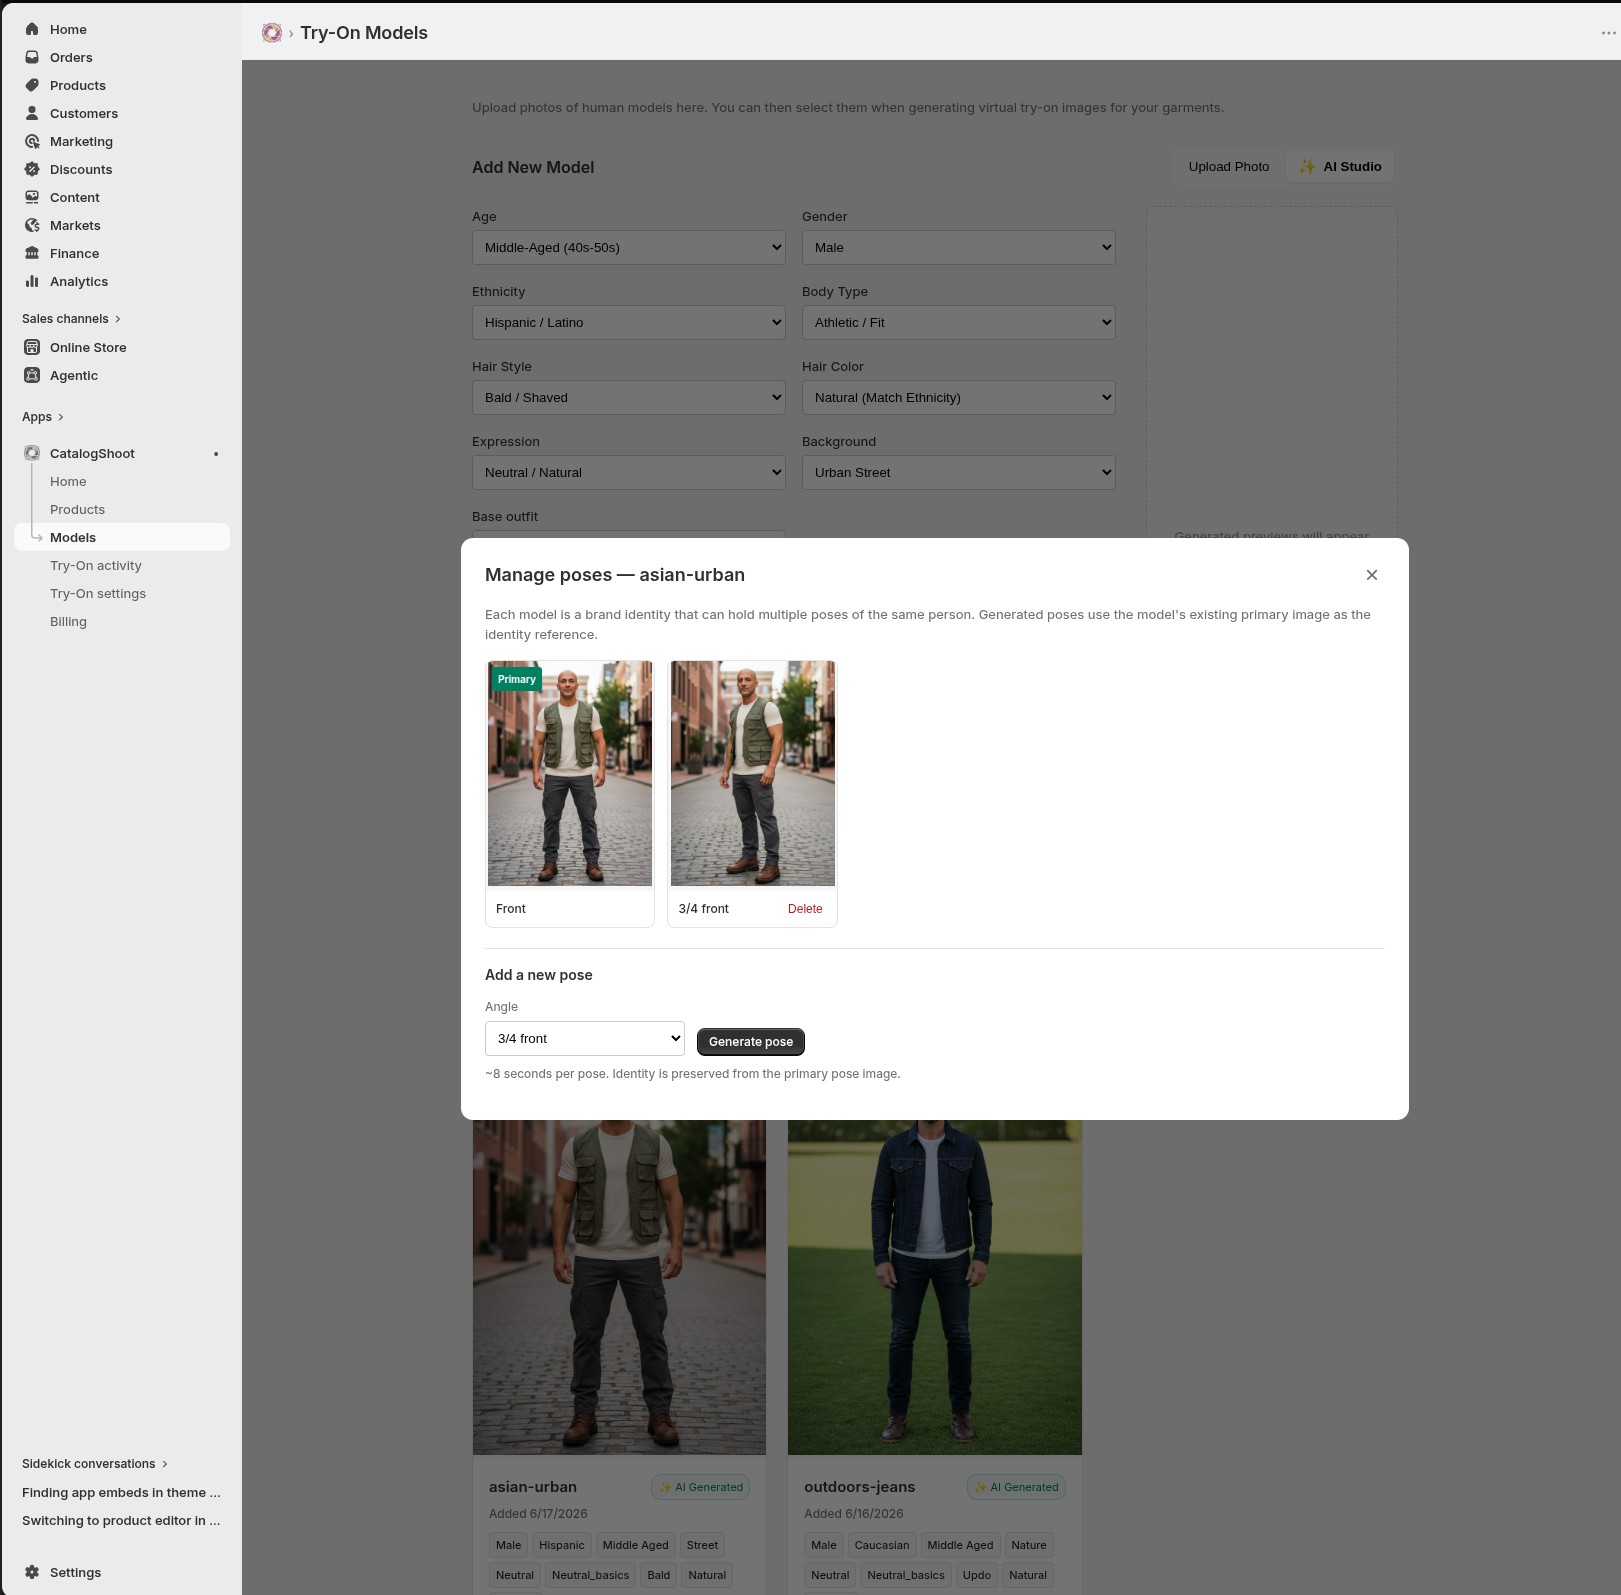Viewport: 1621px width, 1595px height.
Task: Open the Expression dropdown
Action: [x=629, y=473]
